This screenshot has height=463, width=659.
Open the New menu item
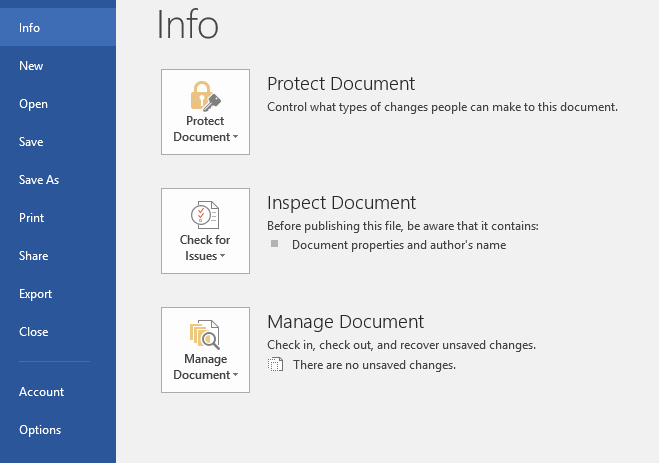[x=58, y=66]
